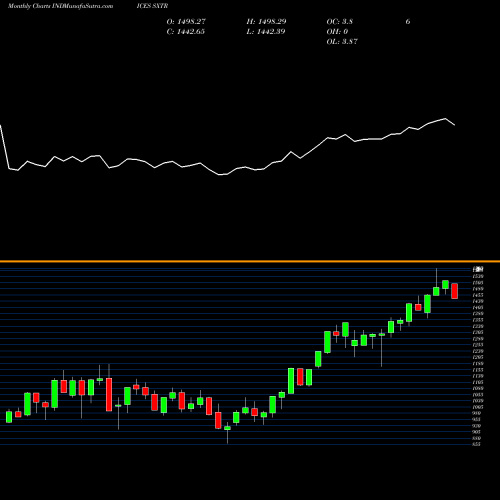Click the 'OH: 0' reading
Image resolution: width=500 pixels, height=500 pixels.
[x=337, y=32]
